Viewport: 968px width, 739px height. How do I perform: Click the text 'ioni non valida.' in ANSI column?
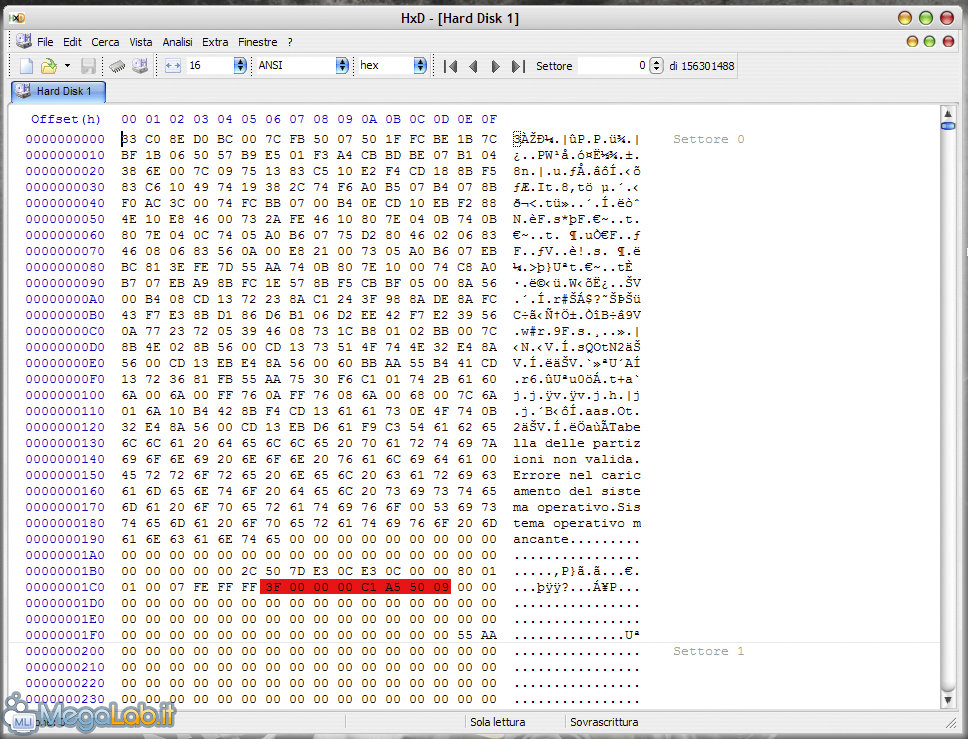click(x=577, y=459)
